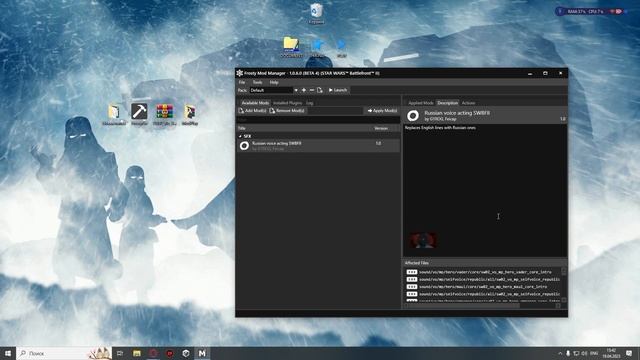Click the RAM CPU monitor widget
Viewport: 640px width, 360px height.
tap(591, 11)
